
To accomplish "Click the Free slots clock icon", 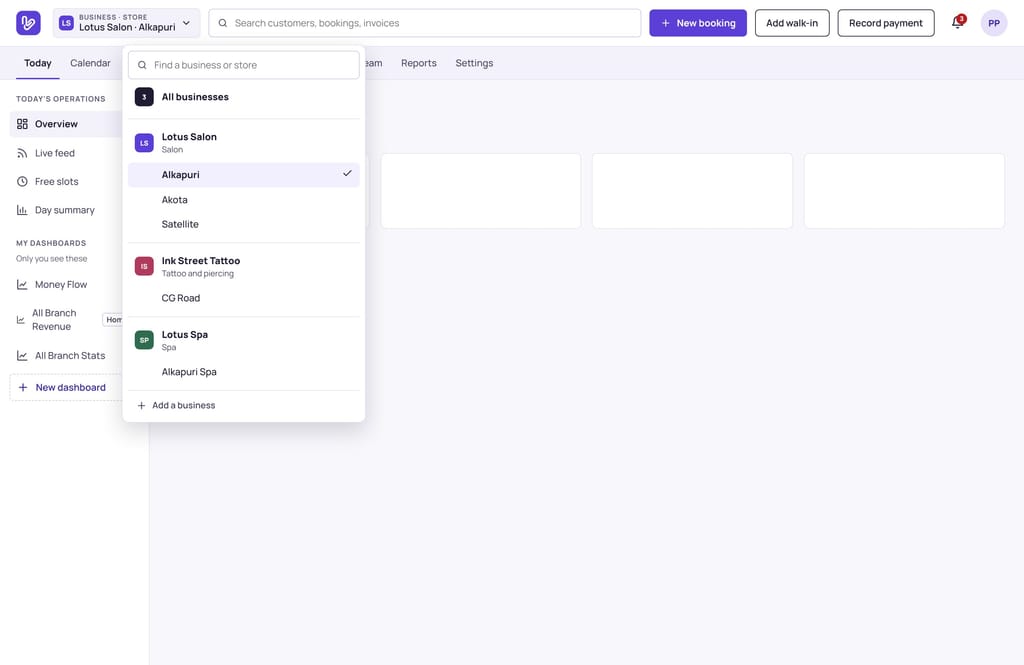I will [x=22, y=182].
